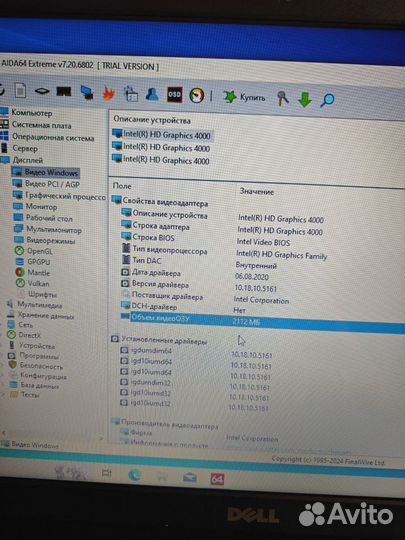
Task: Open the gauge sensor panel icon
Action: pos(196,96)
